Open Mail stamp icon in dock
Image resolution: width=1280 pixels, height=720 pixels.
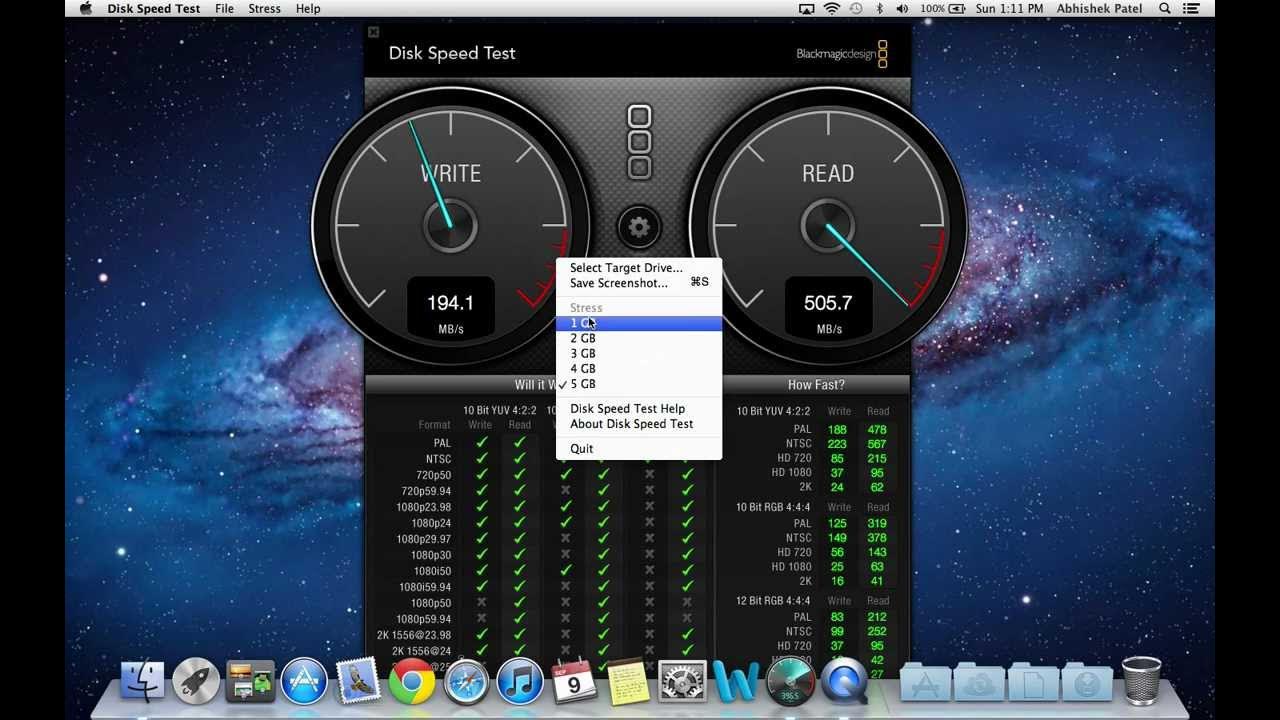(358, 681)
